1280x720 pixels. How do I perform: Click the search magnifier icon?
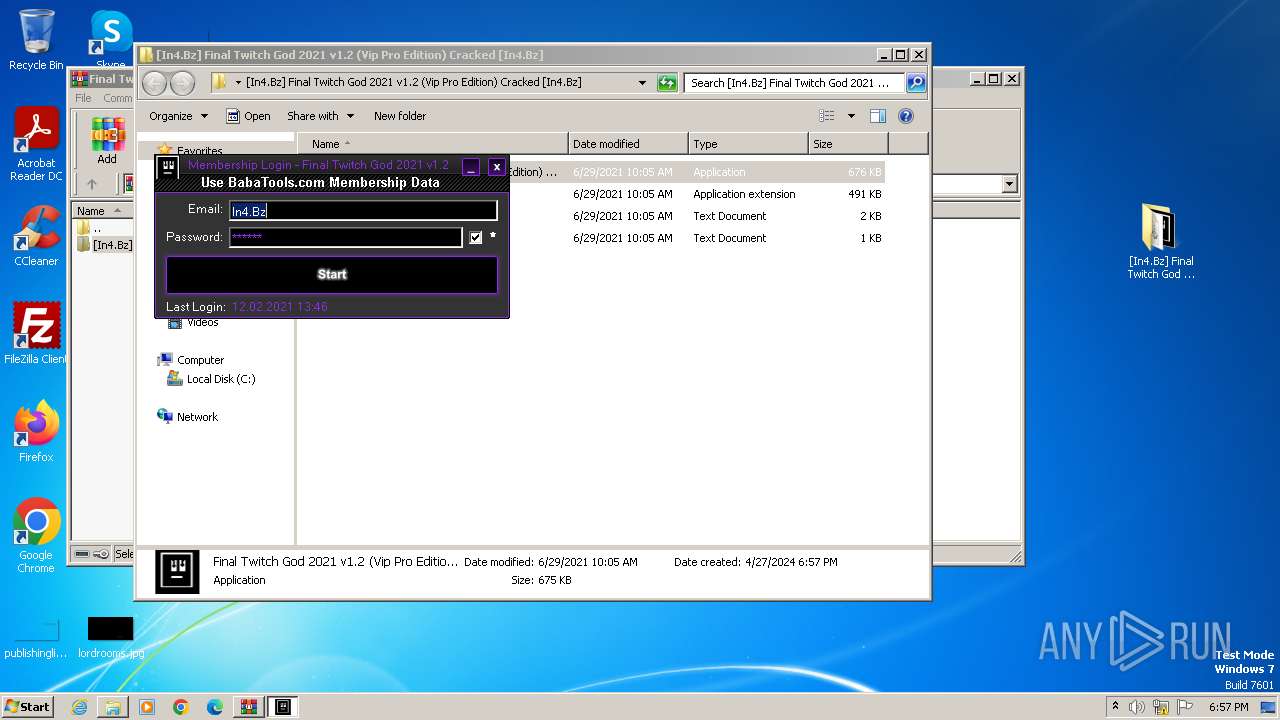click(916, 83)
